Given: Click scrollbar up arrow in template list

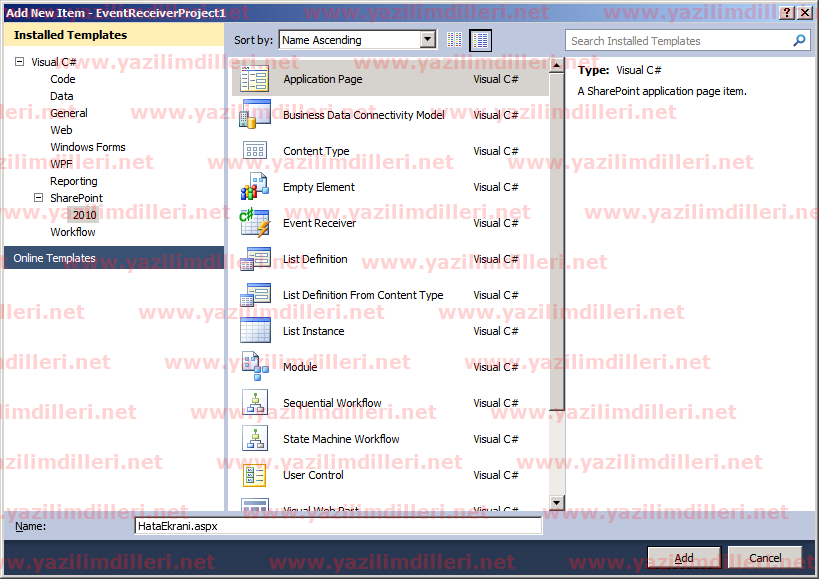Looking at the screenshot, I should pos(556,65).
